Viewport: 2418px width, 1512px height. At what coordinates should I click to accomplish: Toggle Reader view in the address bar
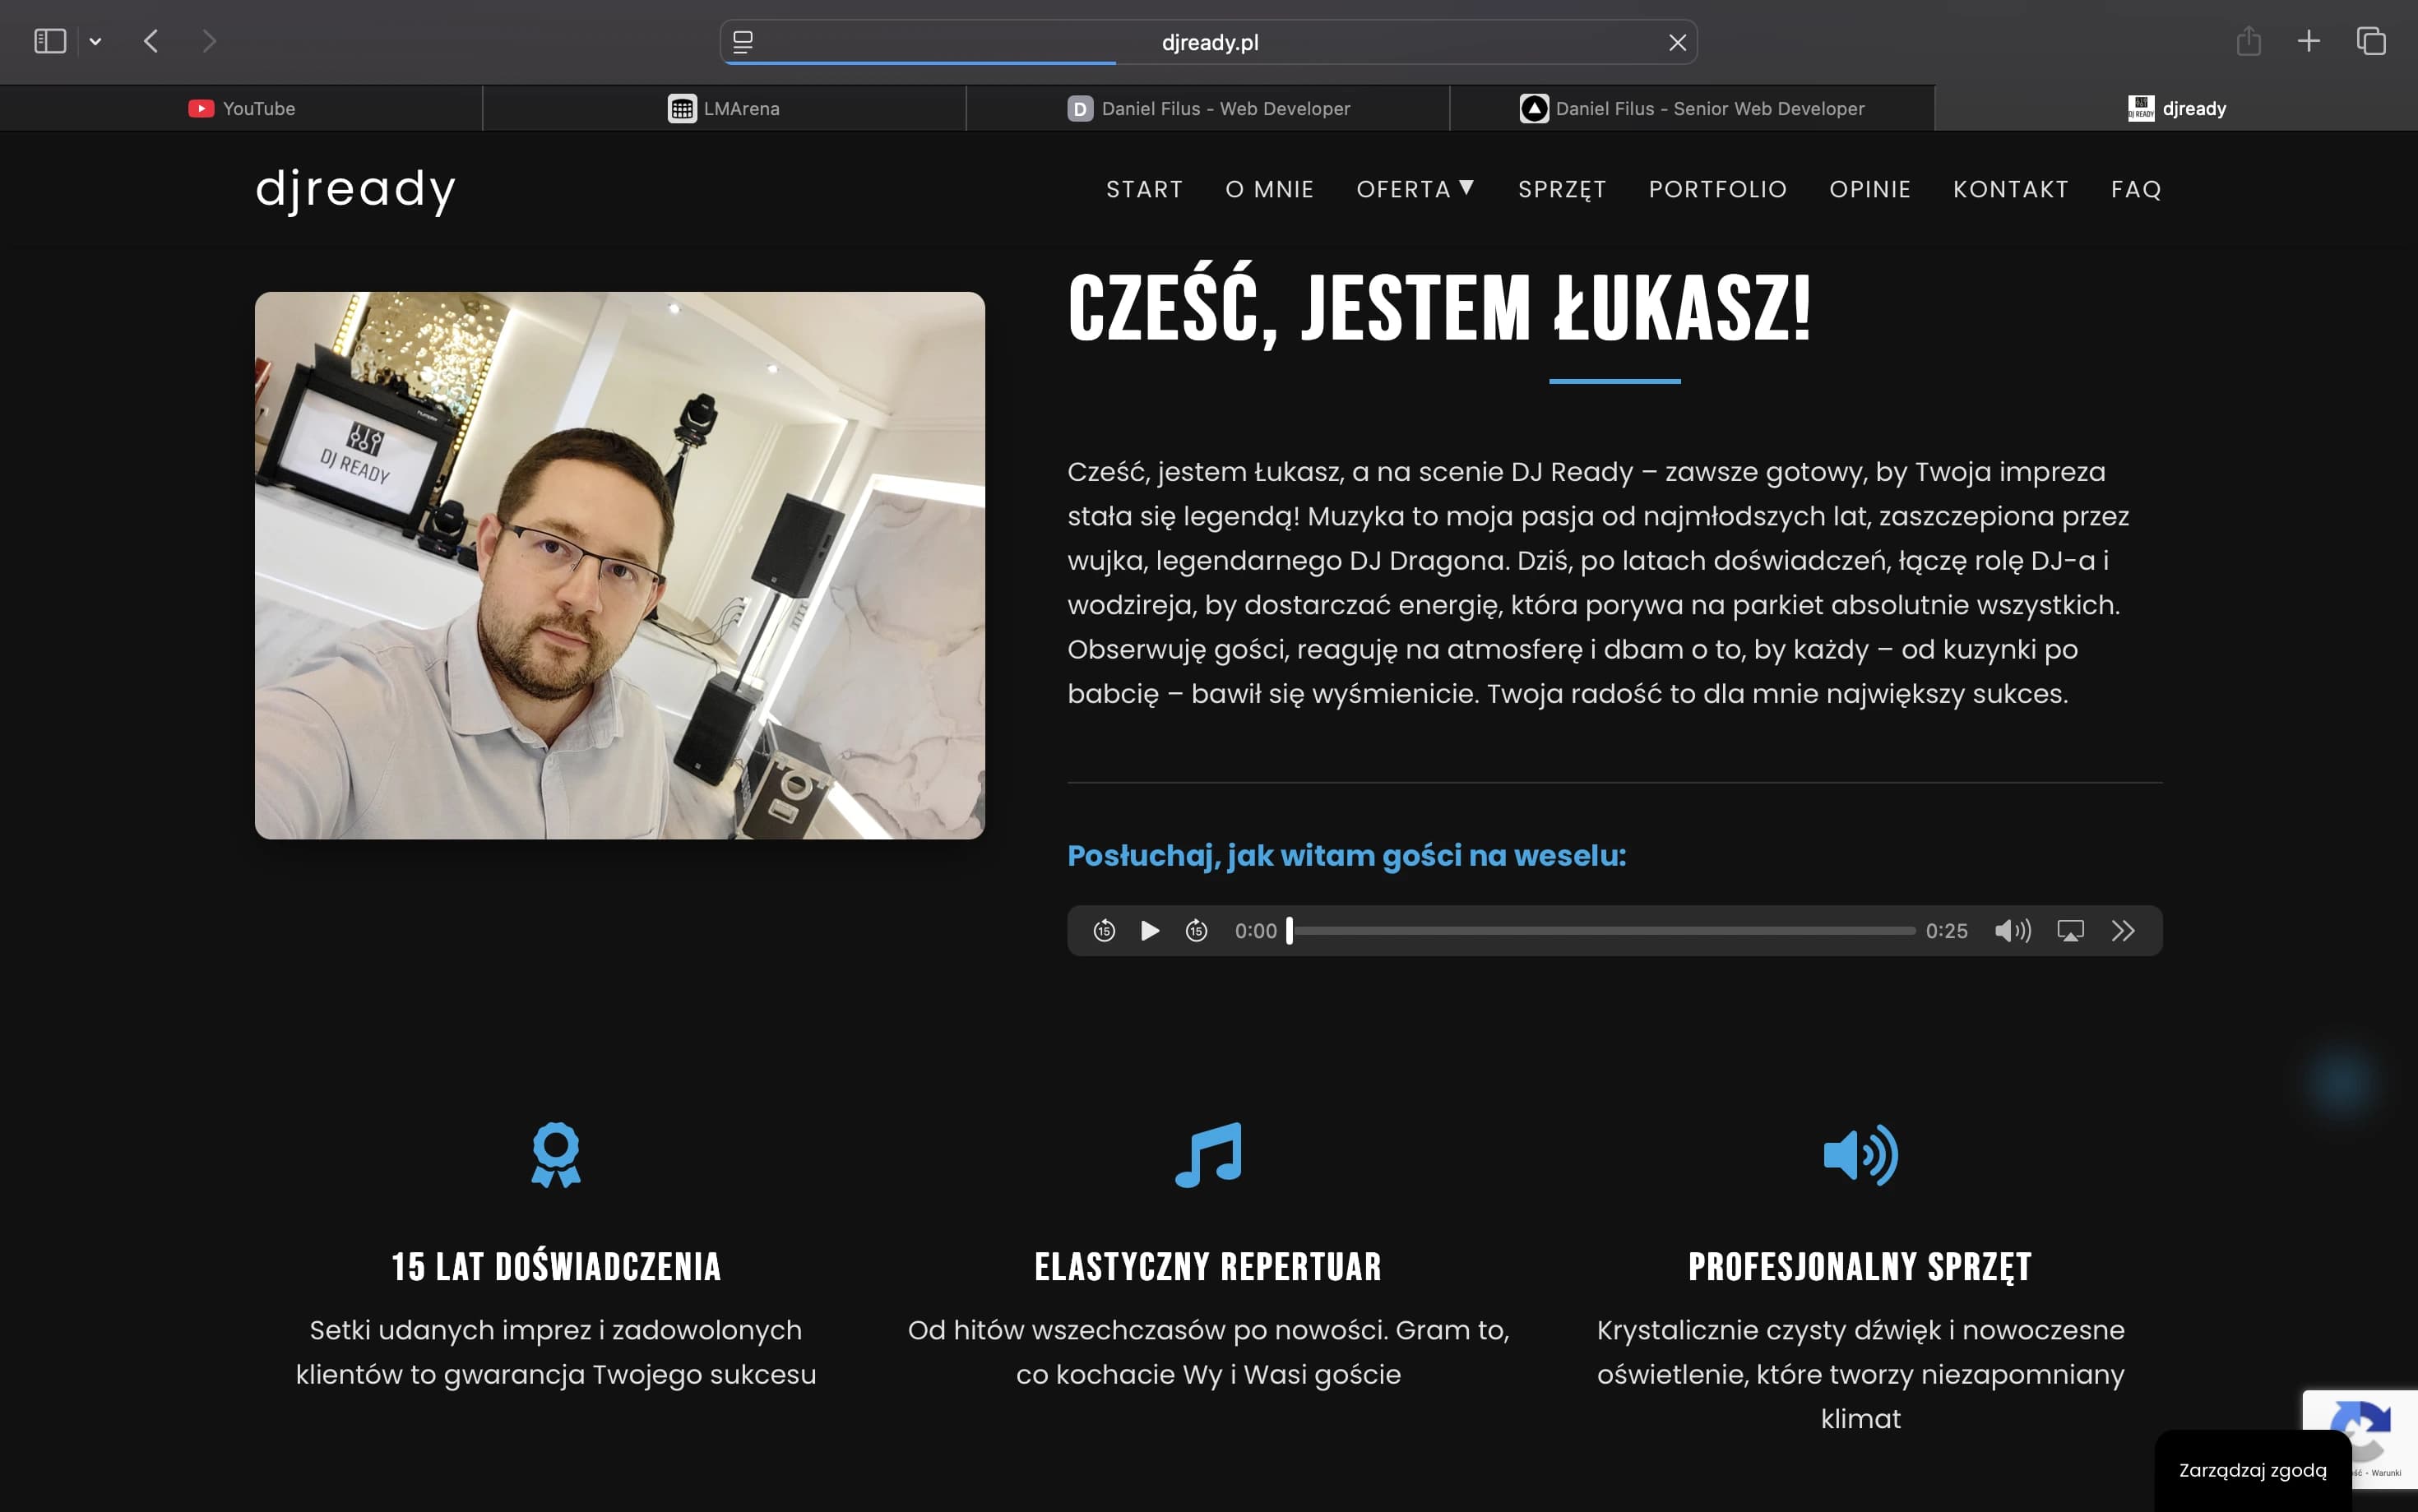pos(741,41)
